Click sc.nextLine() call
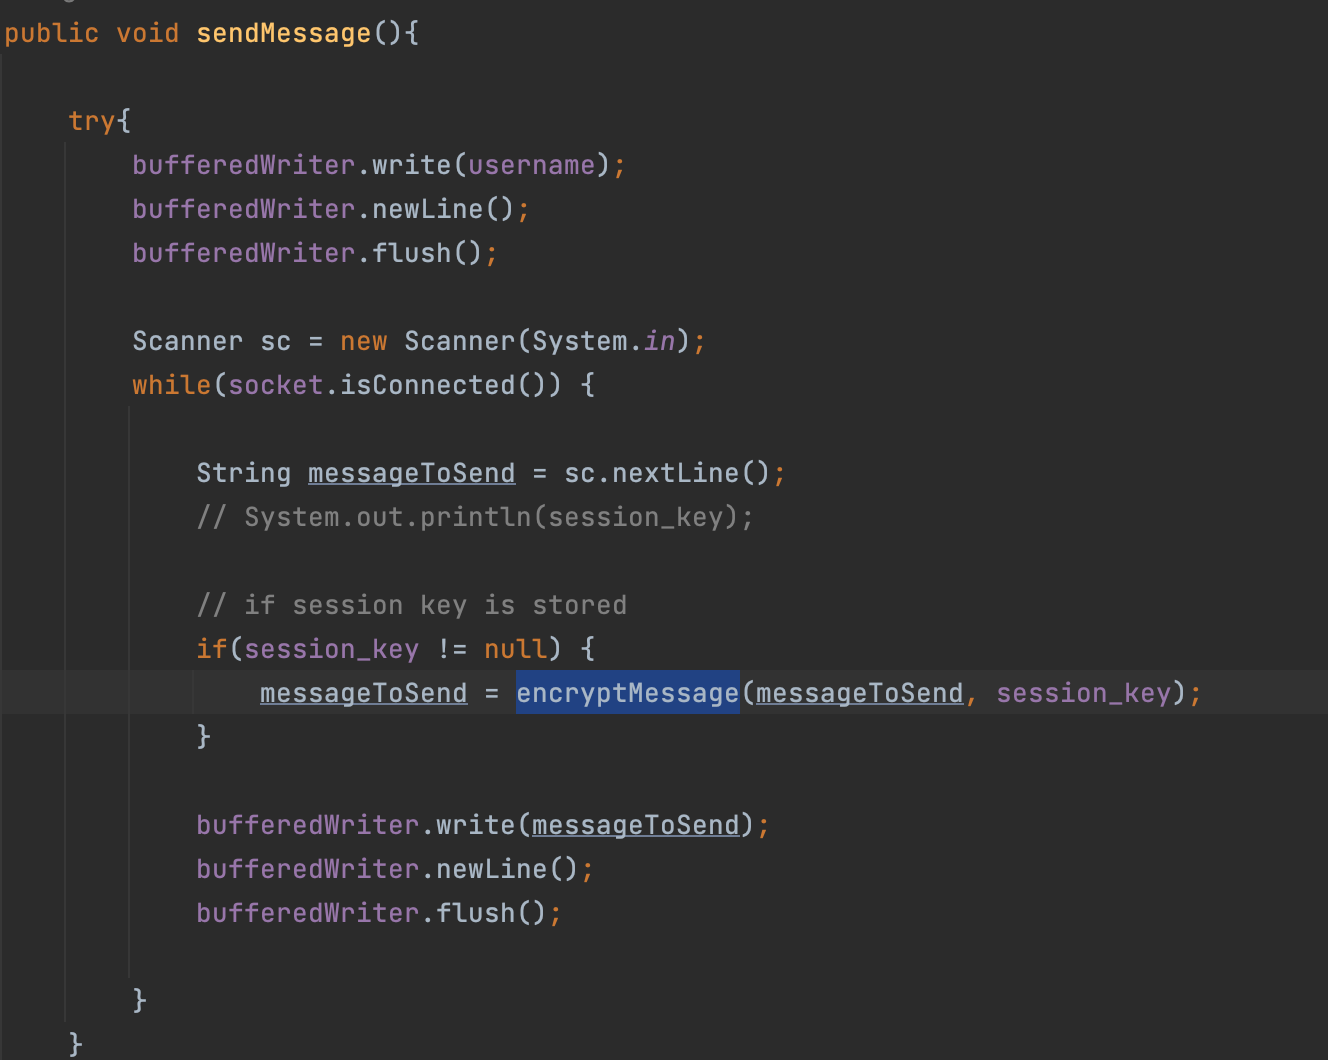 [667, 473]
